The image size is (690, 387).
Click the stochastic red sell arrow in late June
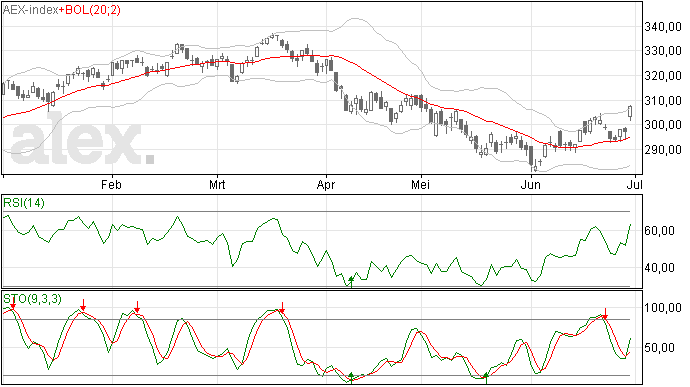[x=605, y=313]
